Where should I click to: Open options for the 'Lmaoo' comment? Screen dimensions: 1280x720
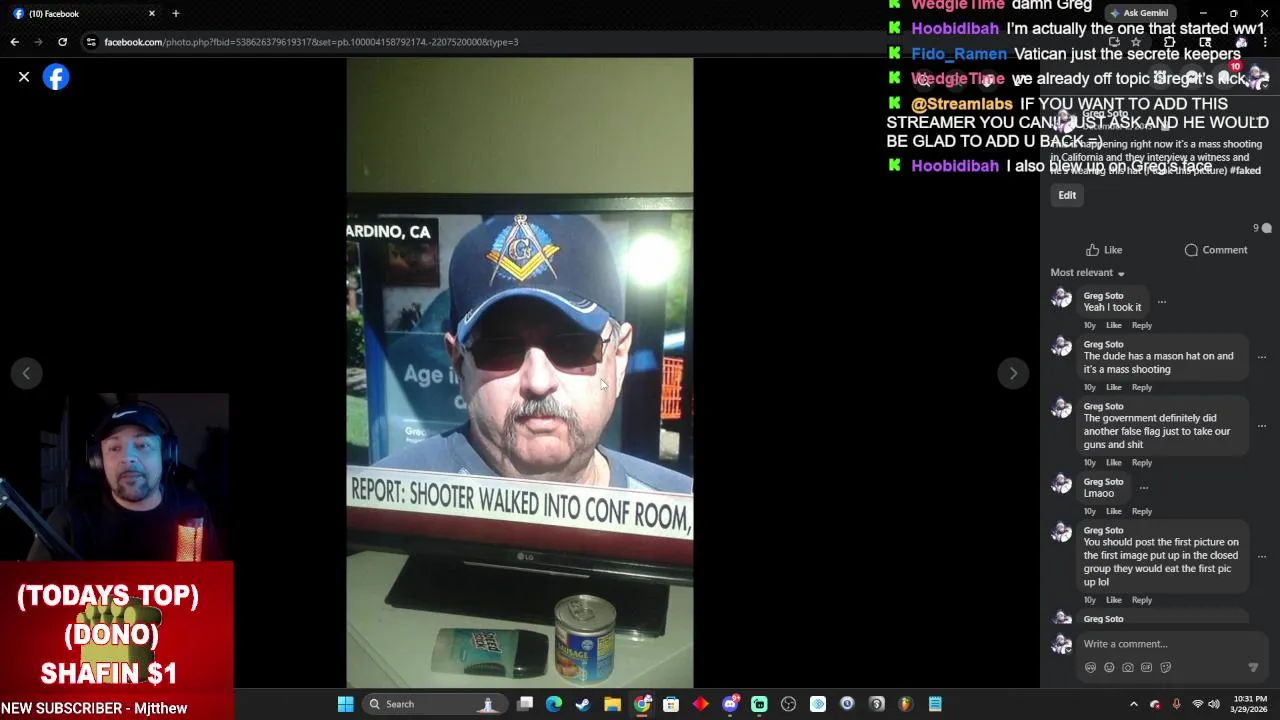click(x=1143, y=488)
